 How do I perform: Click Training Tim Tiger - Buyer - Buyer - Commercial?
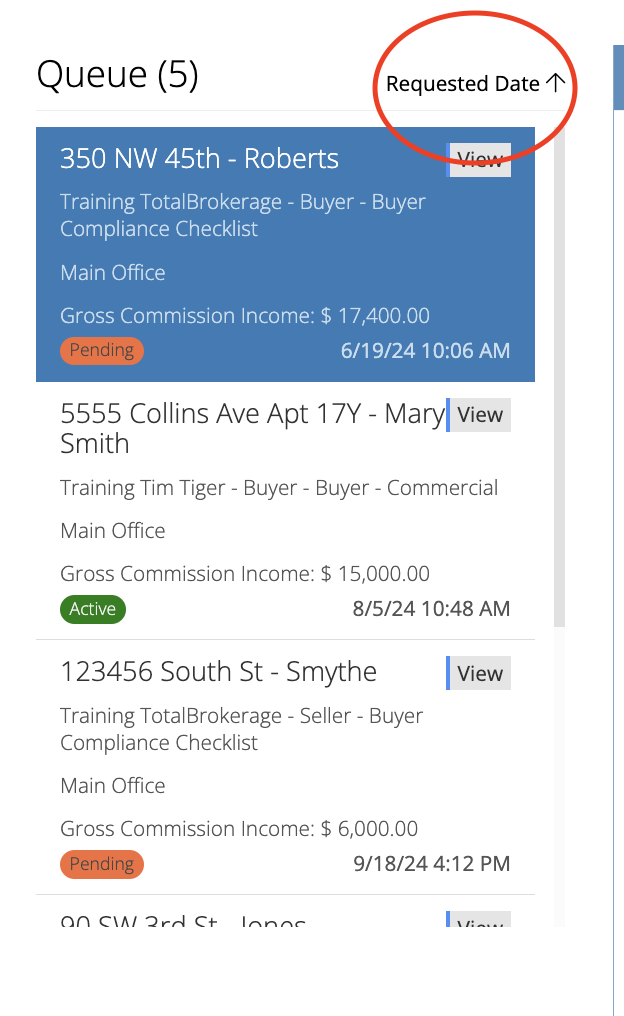point(279,488)
